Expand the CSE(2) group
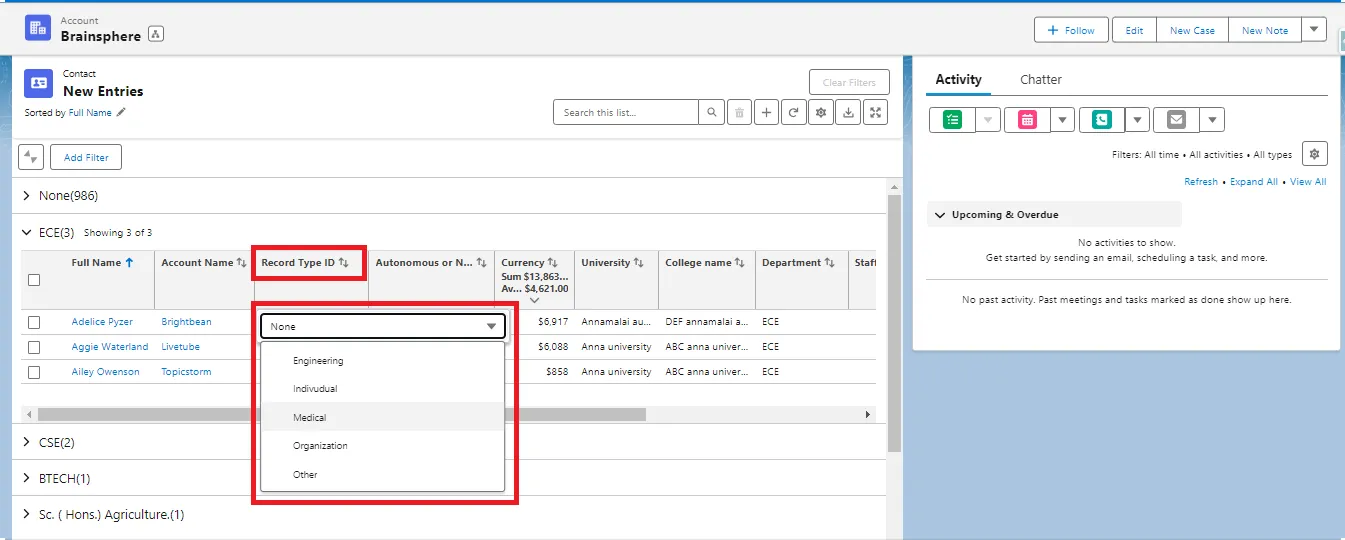Image resolution: width=1345 pixels, height=540 pixels. coord(27,442)
